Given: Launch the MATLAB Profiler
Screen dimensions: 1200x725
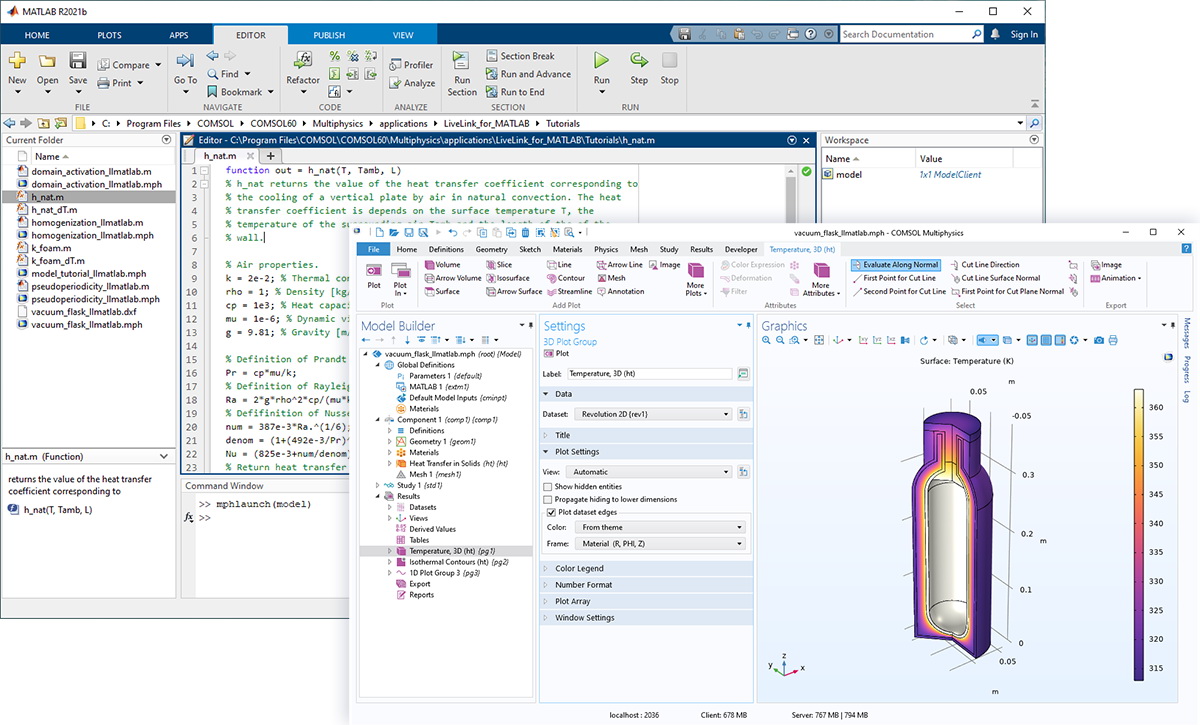Looking at the screenshot, I should [411, 65].
